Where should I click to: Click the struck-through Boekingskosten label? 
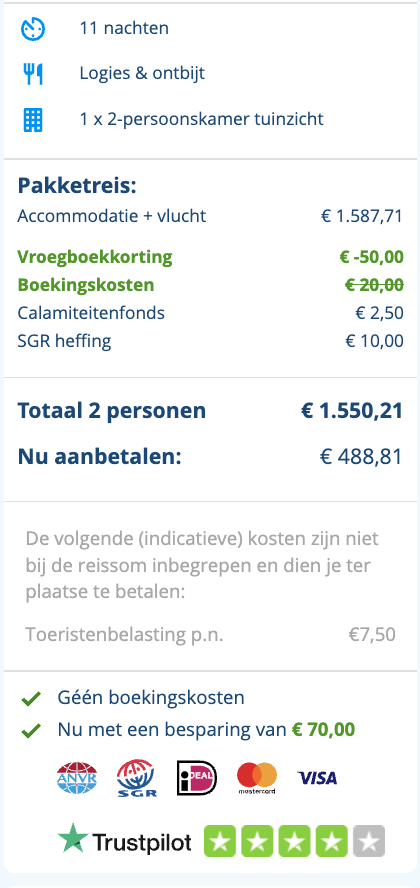(x=85, y=285)
